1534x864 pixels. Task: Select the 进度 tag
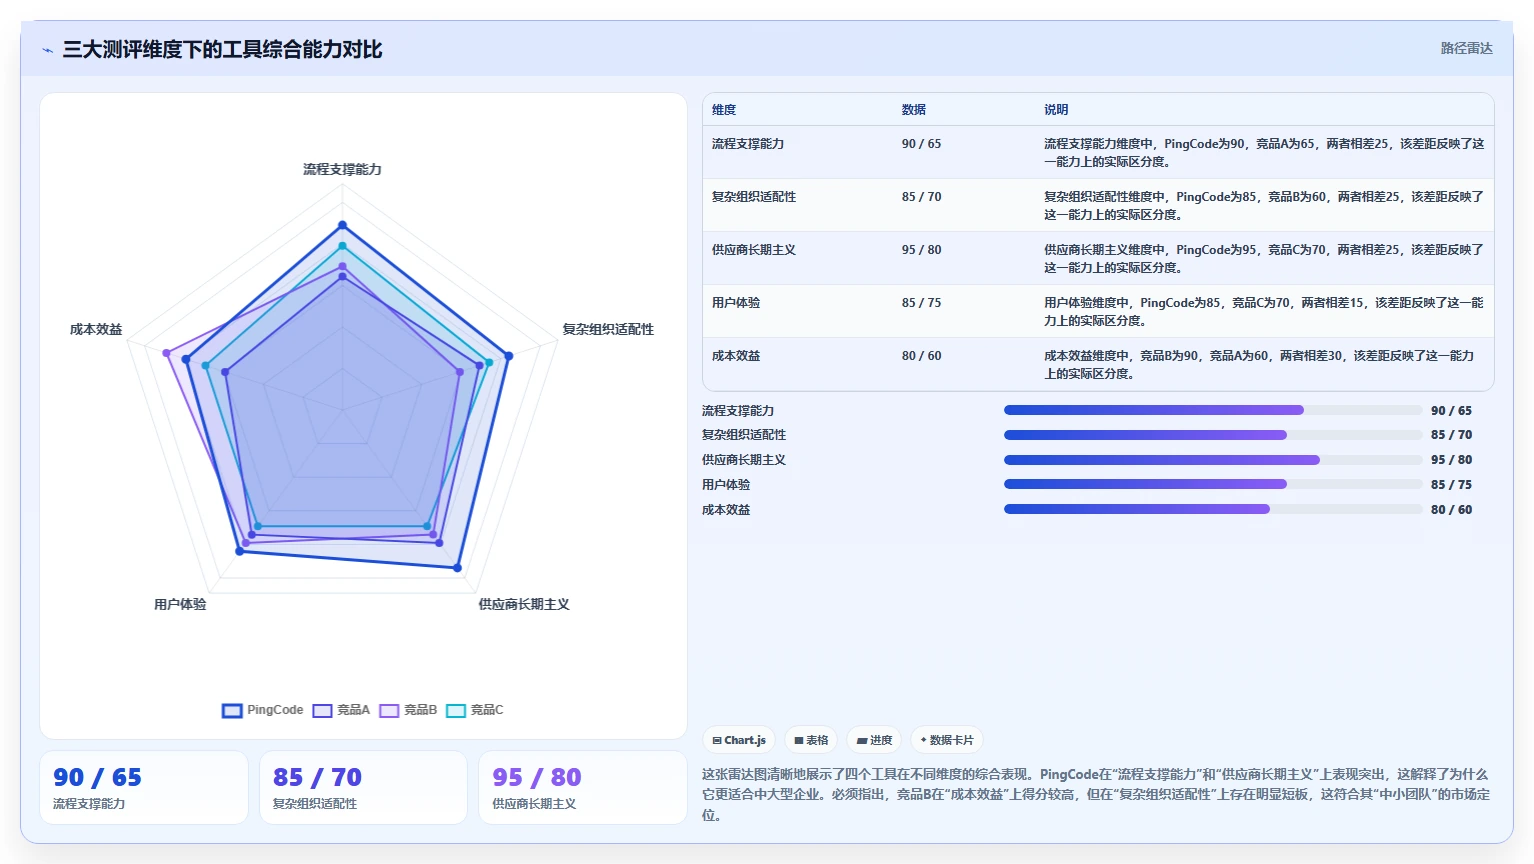pos(875,740)
